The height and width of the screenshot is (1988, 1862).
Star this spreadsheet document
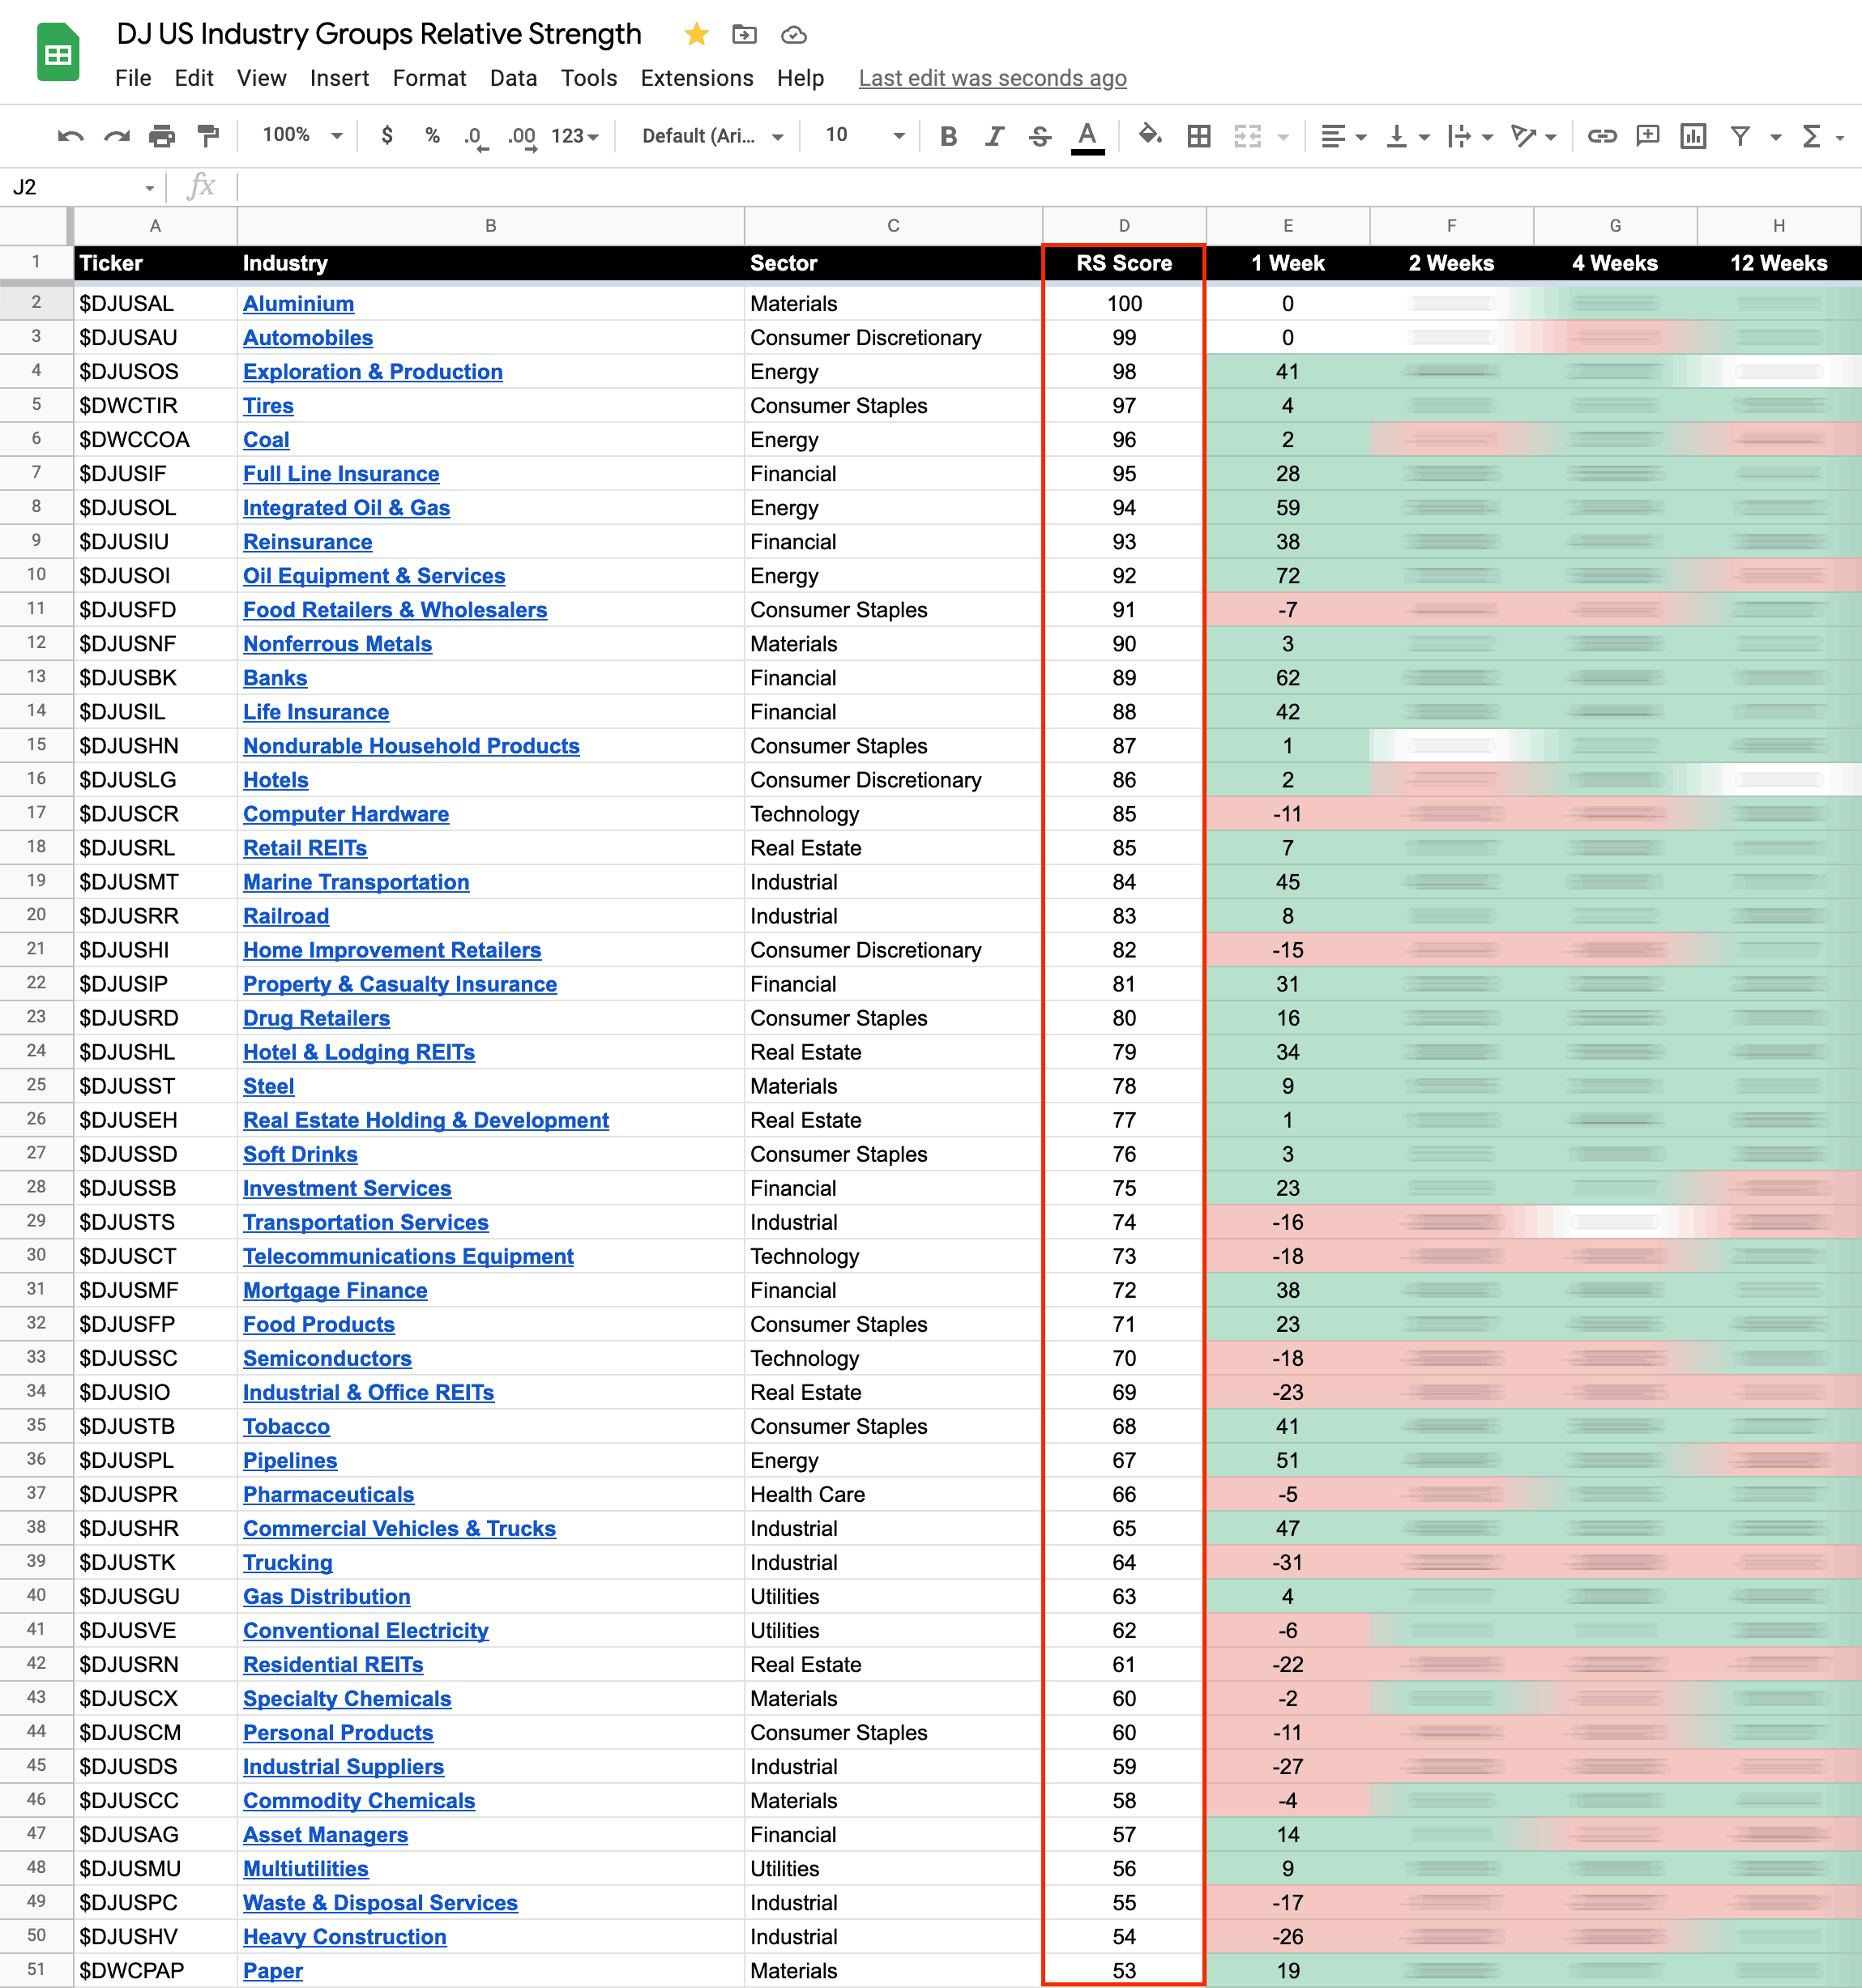click(697, 35)
